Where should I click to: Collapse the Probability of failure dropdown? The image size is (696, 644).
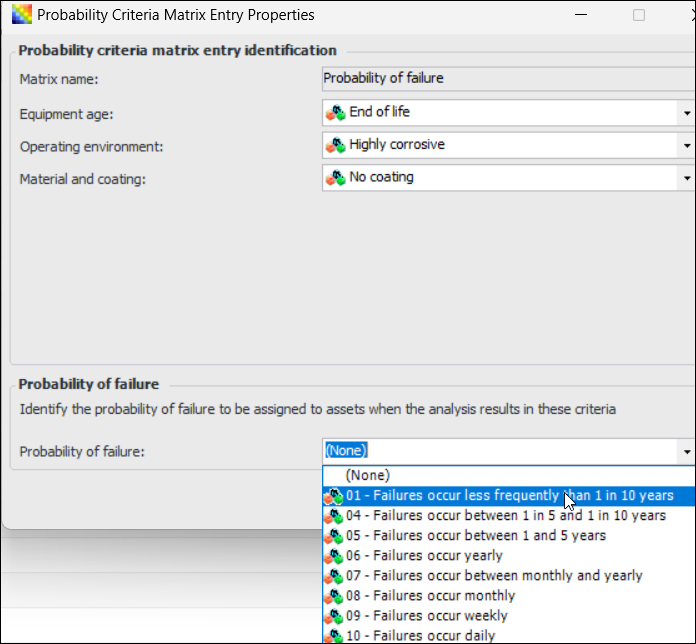pos(687,451)
